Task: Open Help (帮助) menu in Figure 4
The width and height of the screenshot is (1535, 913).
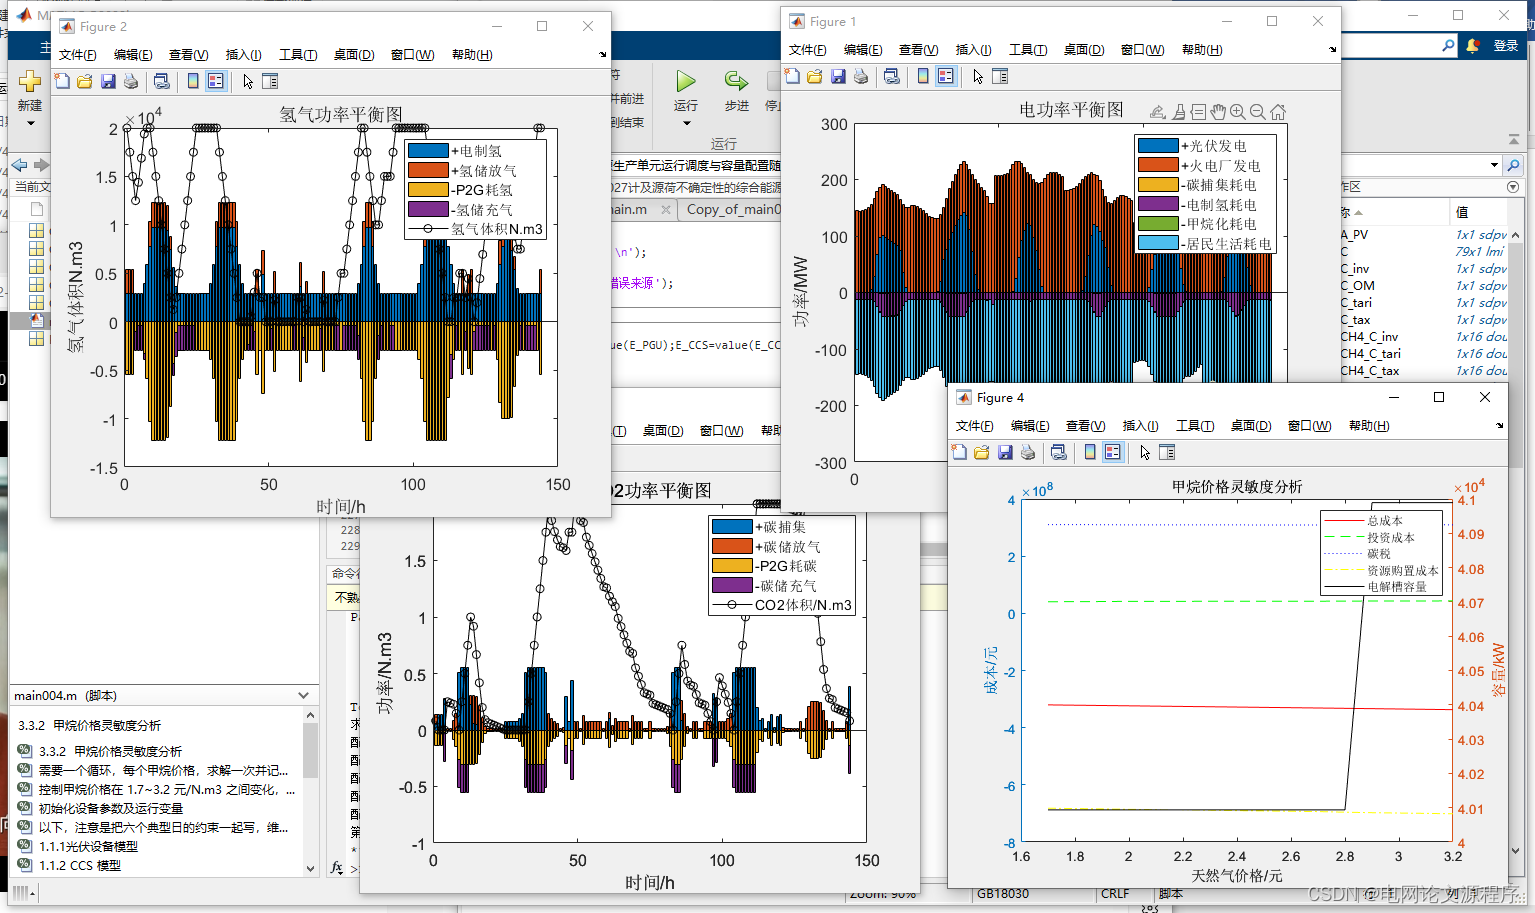Action: click(x=1369, y=425)
